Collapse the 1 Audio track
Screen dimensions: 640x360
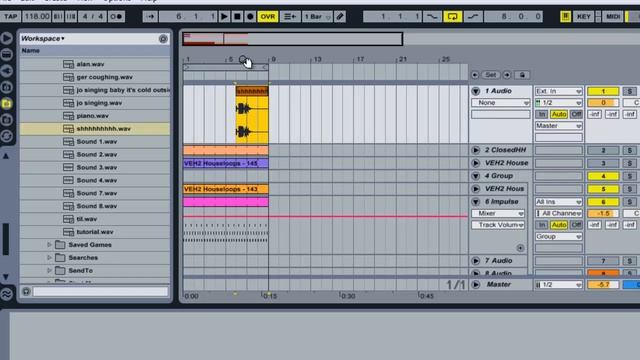tap(476, 91)
